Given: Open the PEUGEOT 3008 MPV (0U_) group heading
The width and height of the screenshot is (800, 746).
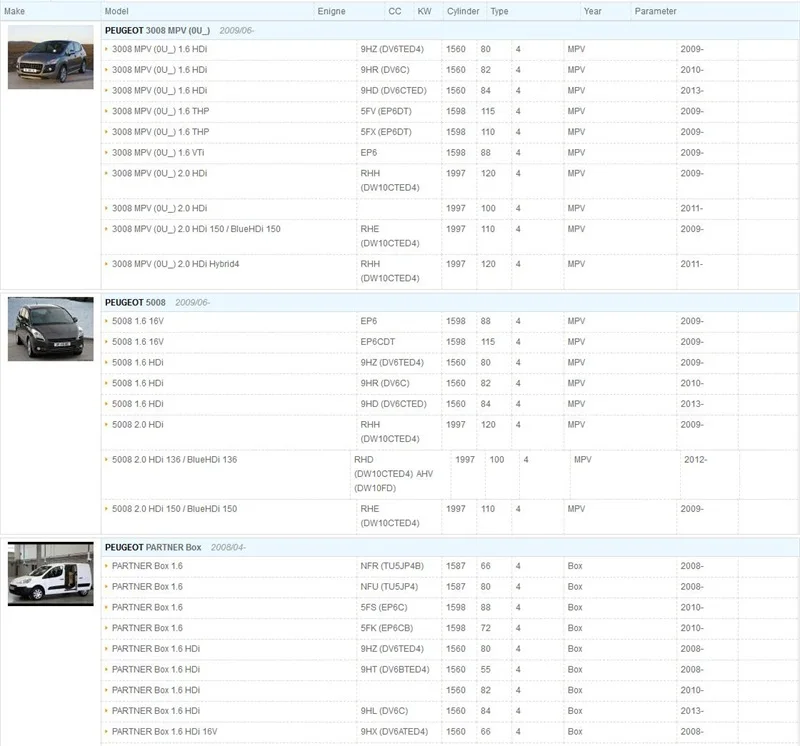Looking at the screenshot, I should coord(158,31).
